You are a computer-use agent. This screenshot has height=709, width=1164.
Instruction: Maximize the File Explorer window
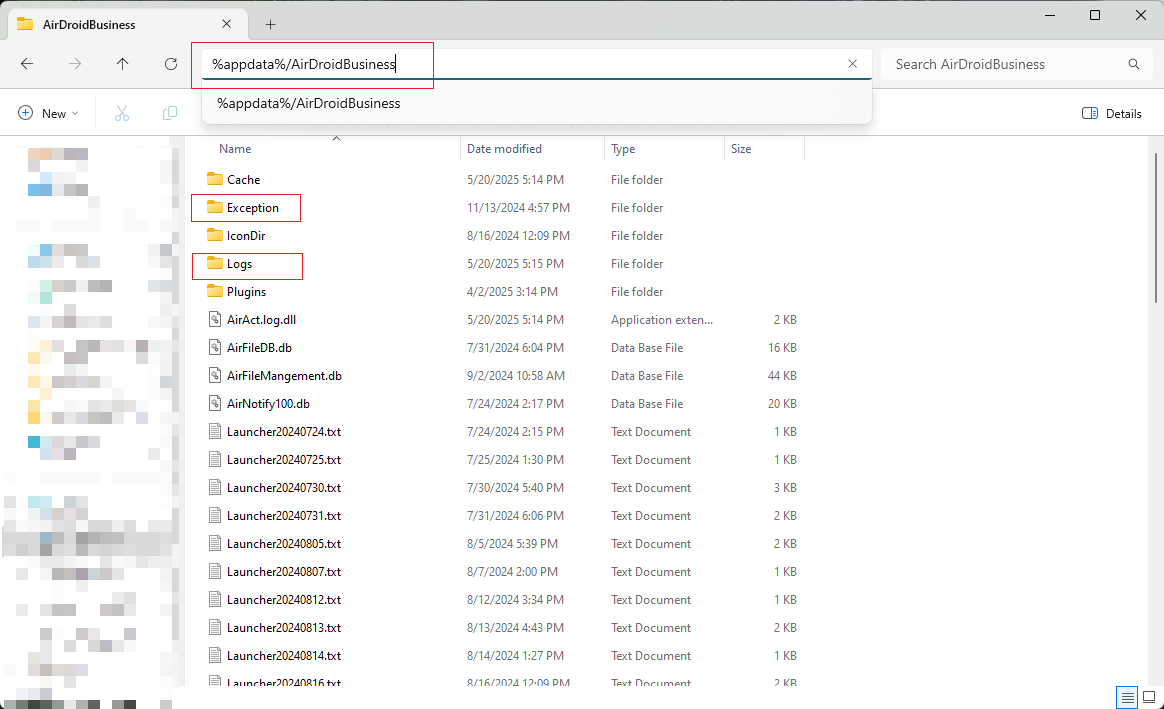1095,15
